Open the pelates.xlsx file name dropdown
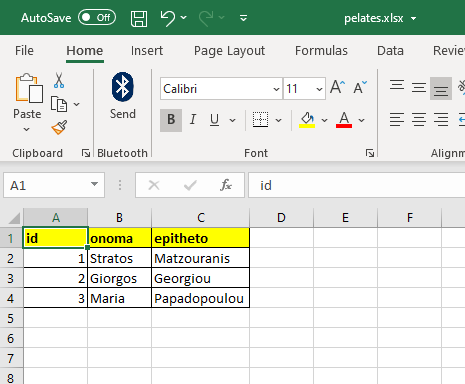Screen dimensions: 465x384 click(x=414, y=18)
